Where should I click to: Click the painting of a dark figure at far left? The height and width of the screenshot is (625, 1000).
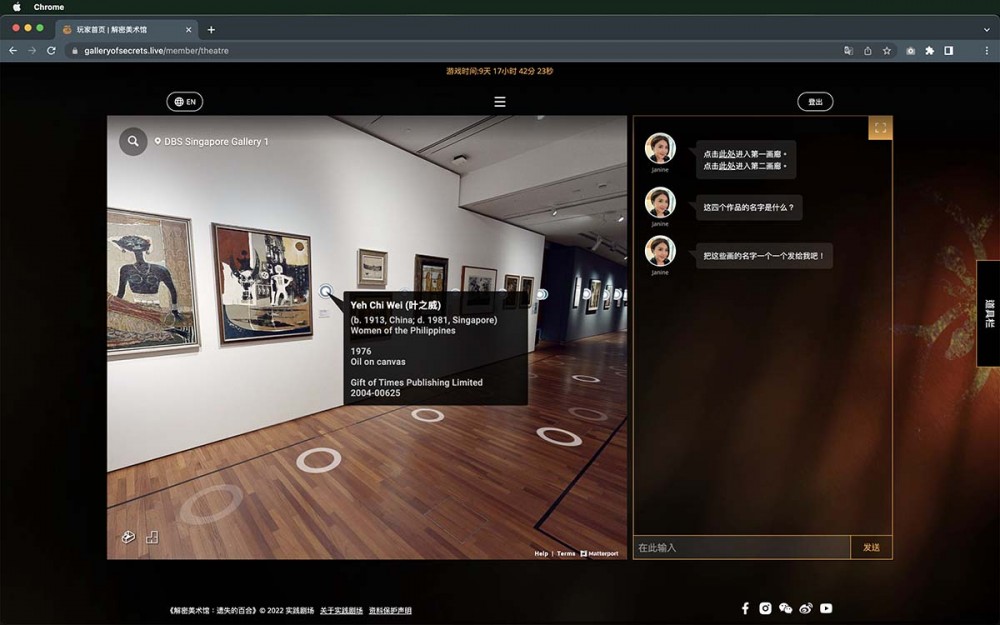pos(152,281)
